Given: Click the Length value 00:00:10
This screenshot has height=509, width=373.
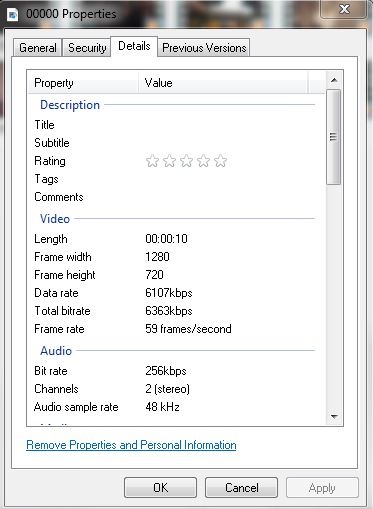Looking at the screenshot, I should (x=166, y=239).
